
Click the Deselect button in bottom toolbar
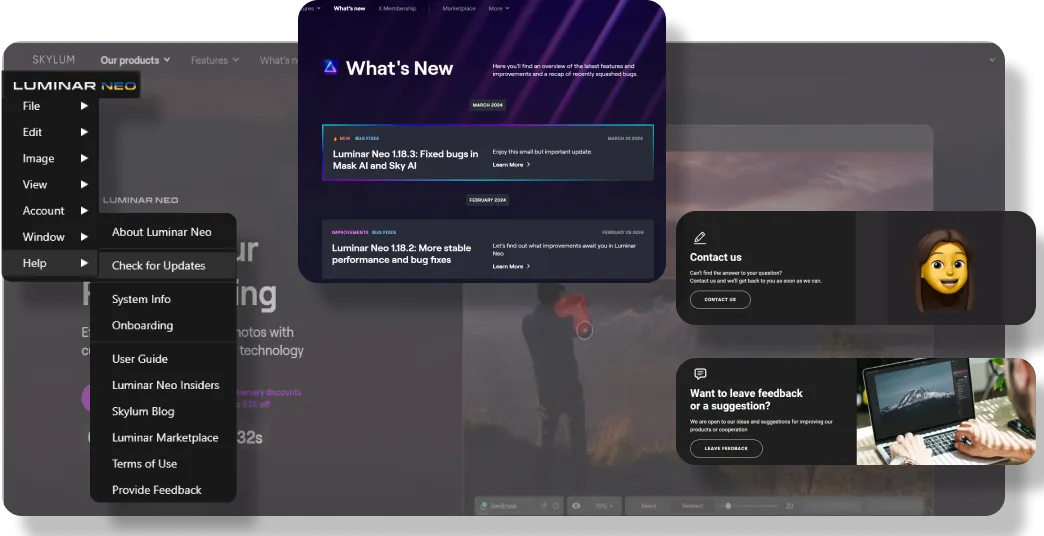[x=692, y=506]
